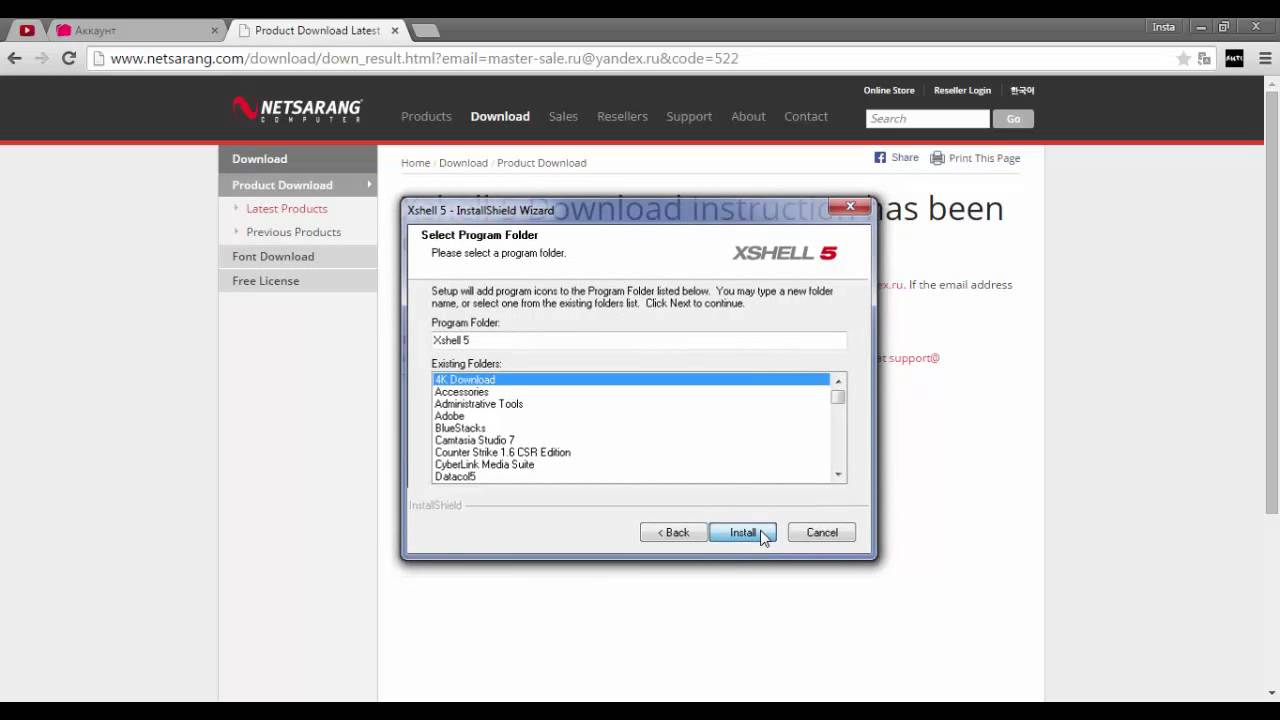This screenshot has height=720, width=1280.
Task: Select Administrative Tools folder
Action: (631, 404)
